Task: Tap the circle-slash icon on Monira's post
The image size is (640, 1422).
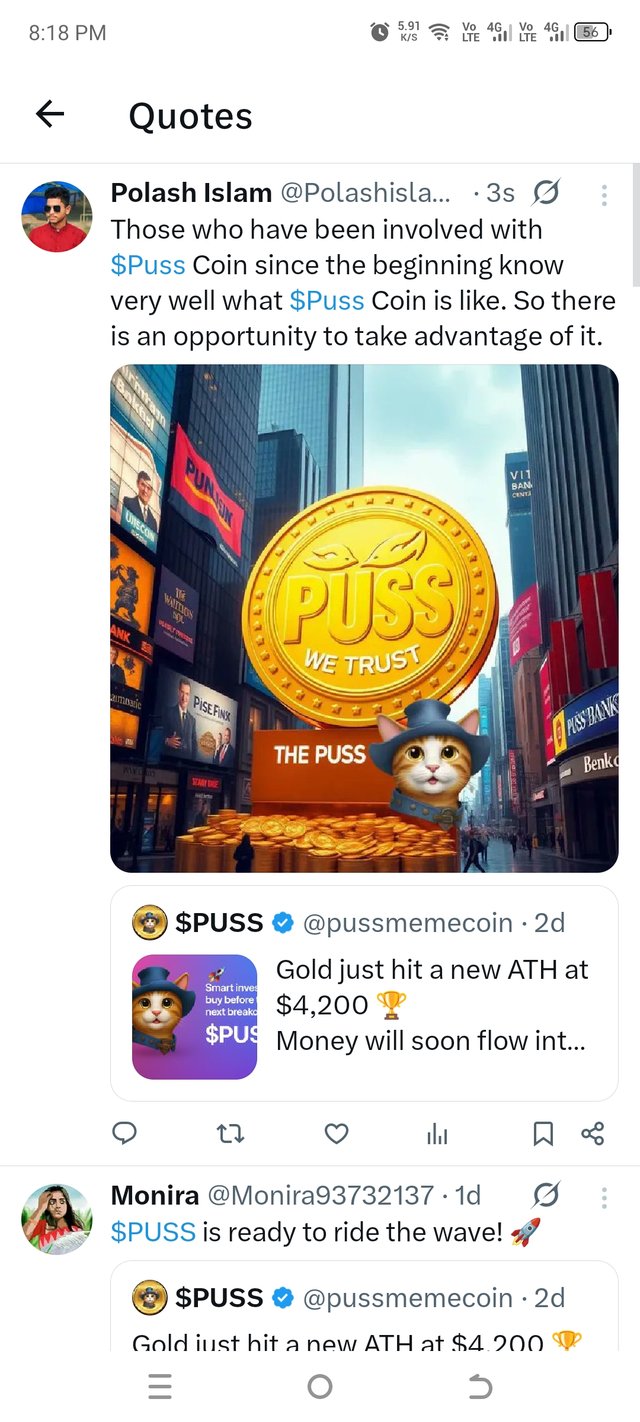Action: click(546, 1194)
